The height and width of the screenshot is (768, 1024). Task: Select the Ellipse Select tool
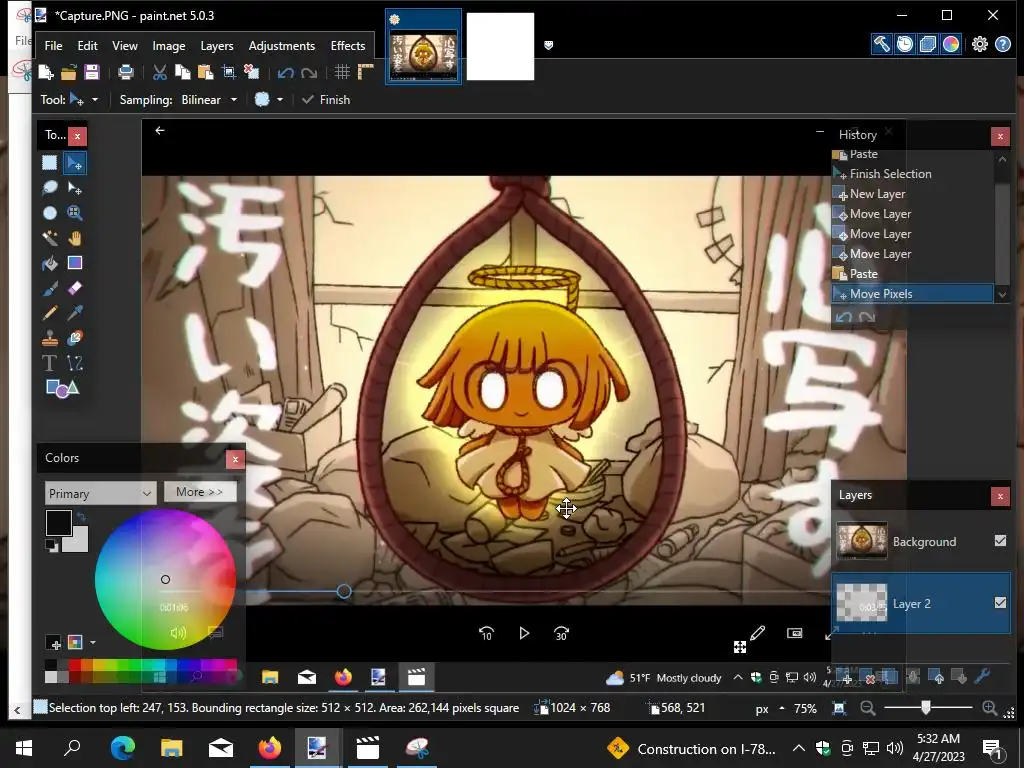click(50, 213)
